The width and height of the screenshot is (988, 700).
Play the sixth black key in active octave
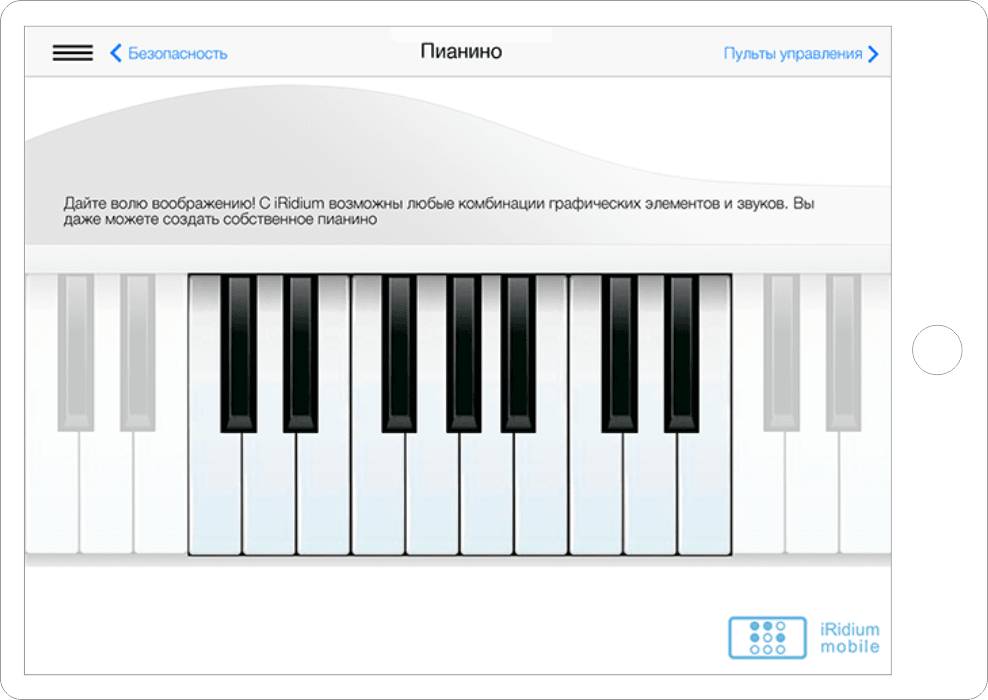pos(619,353)
